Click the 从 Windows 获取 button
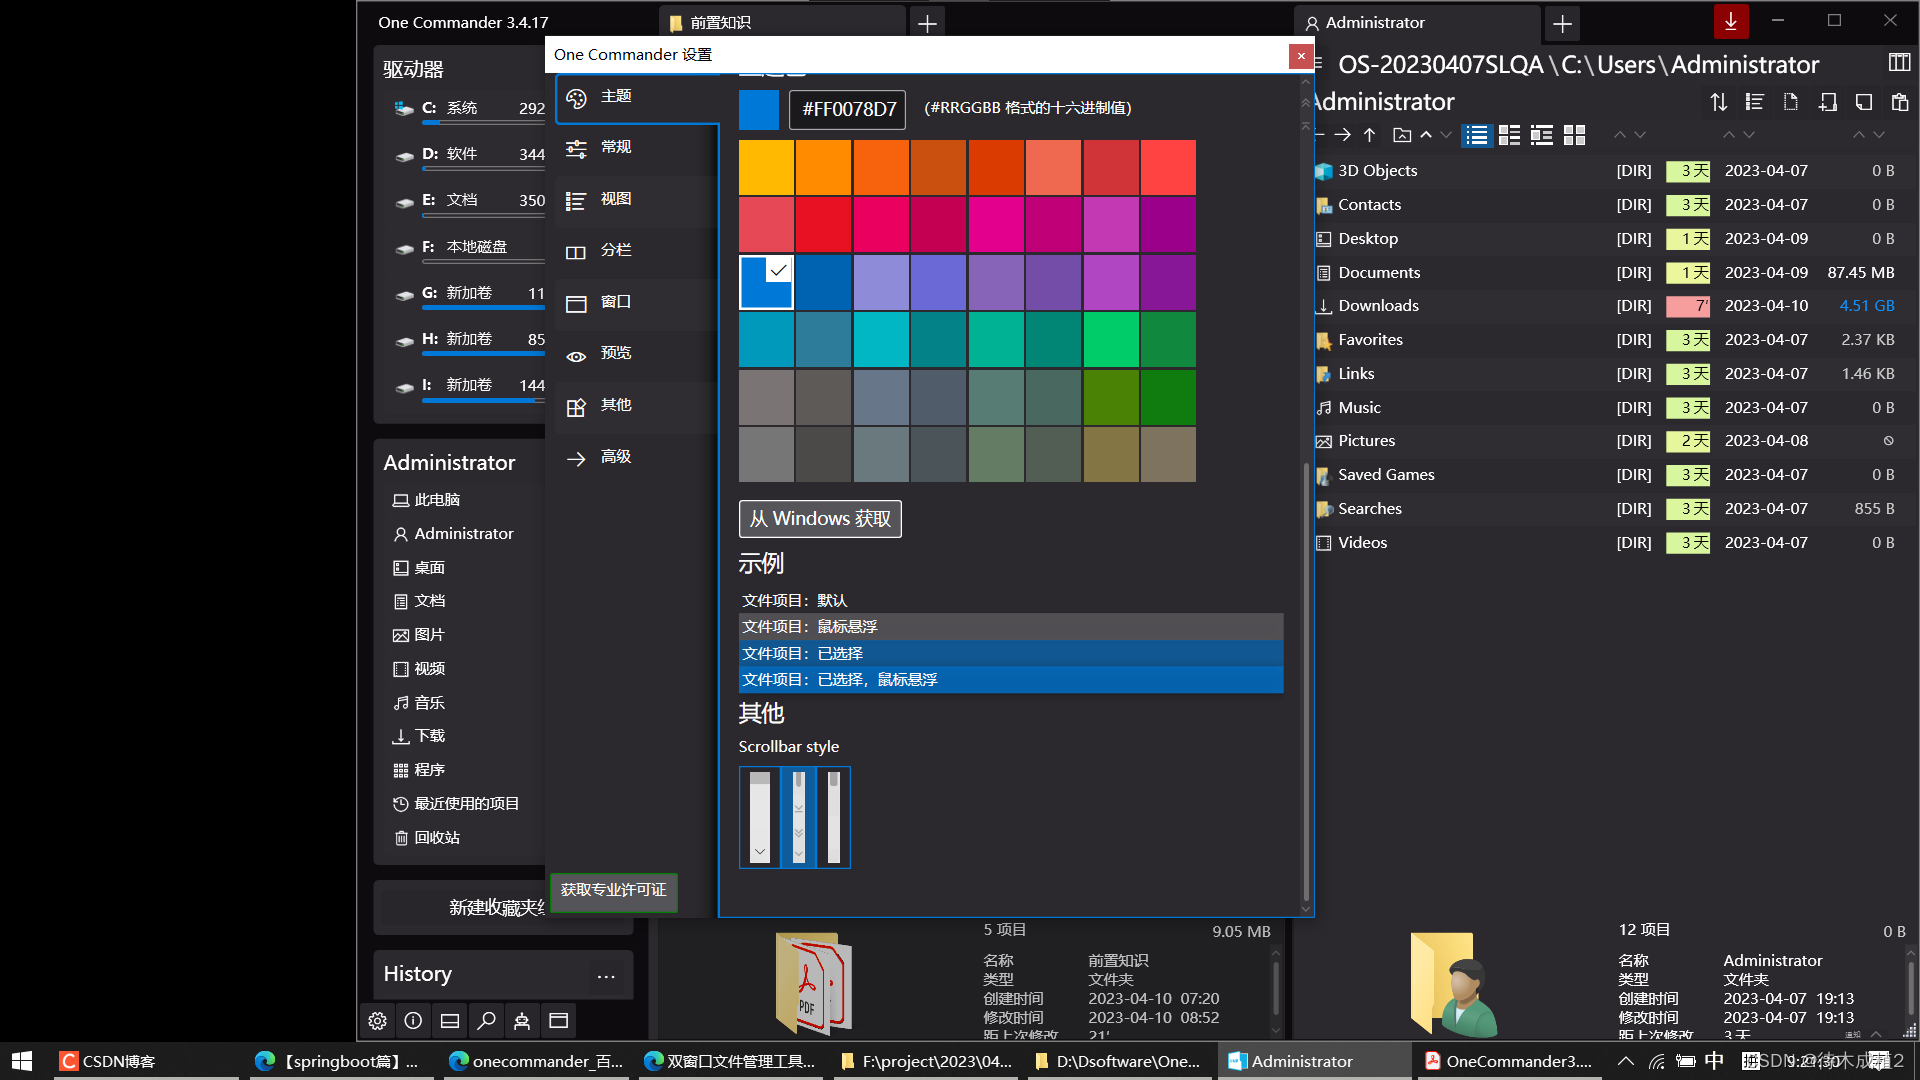1920x1080 pixels. click(820, 519)
